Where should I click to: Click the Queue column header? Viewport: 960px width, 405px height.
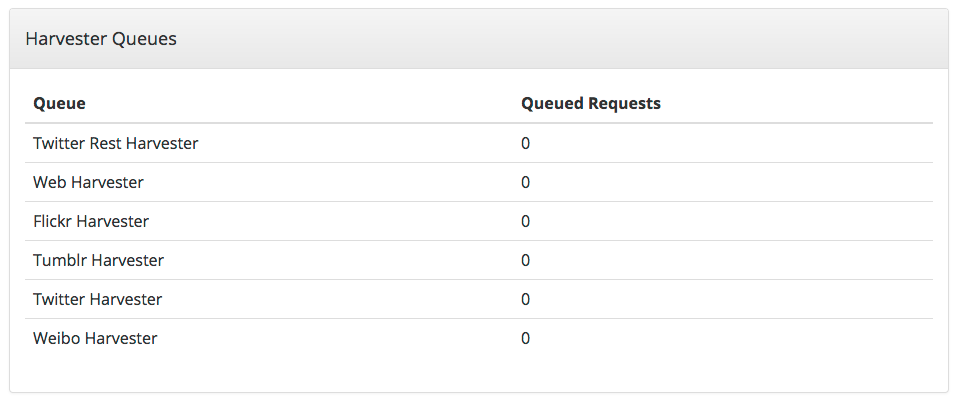coord(59,103)
